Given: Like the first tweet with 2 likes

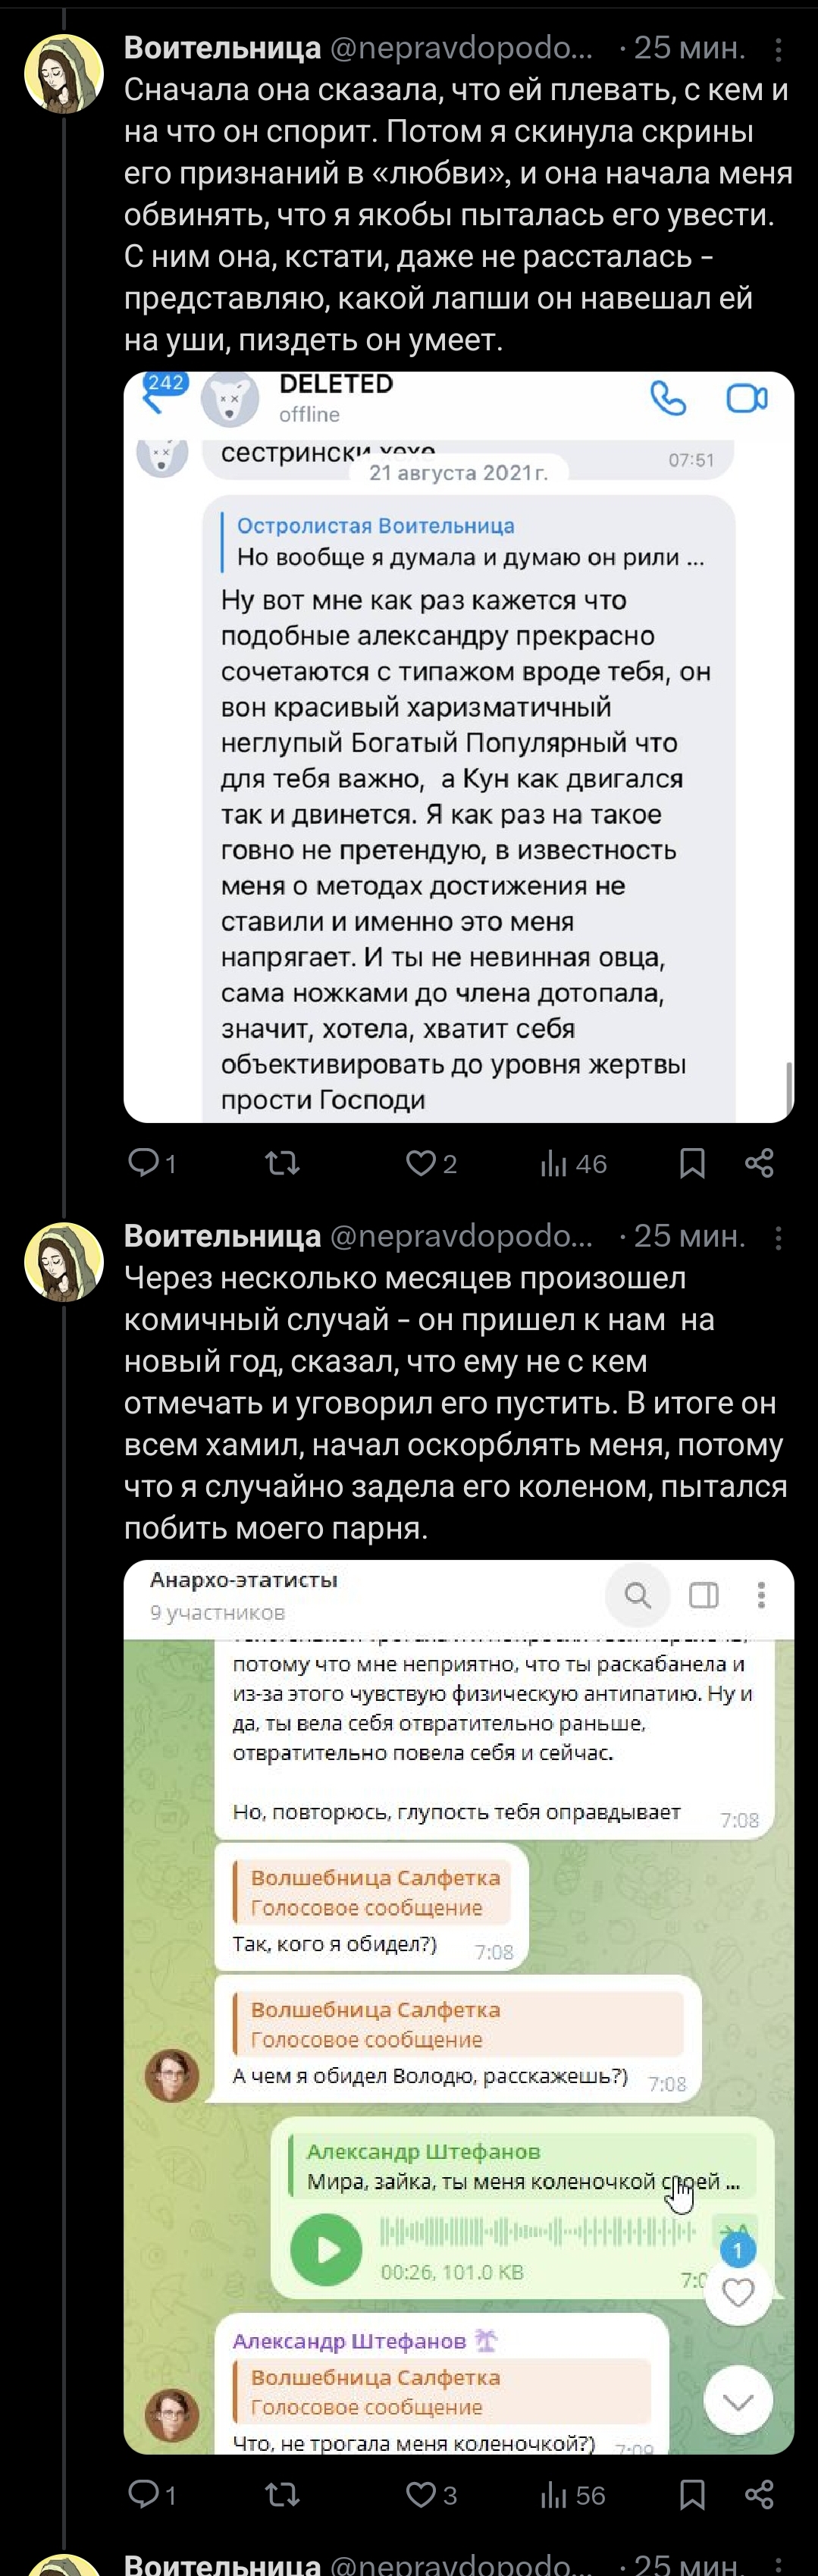Looking at the screenshot, I should (x=421, y=1163).
